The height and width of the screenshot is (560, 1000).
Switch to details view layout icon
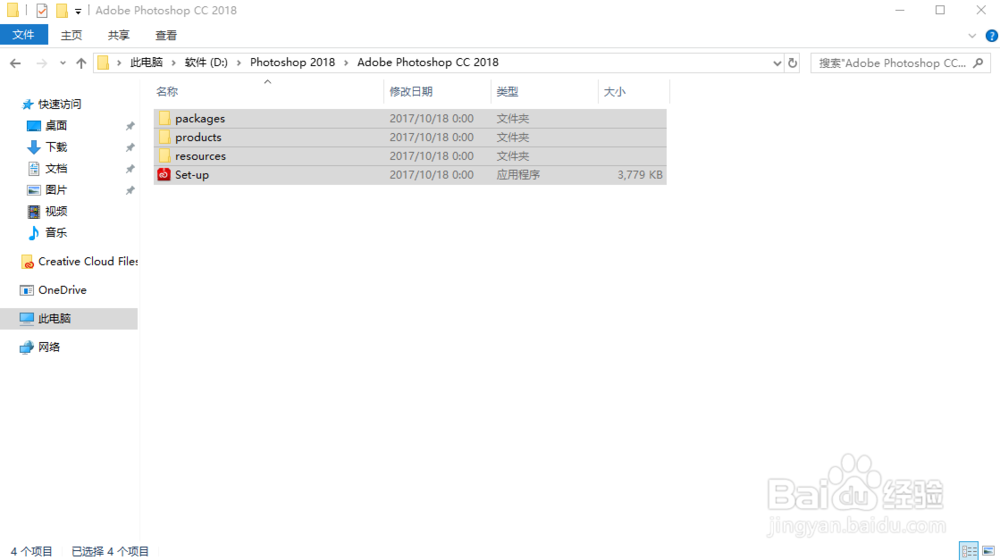point(969,550)
